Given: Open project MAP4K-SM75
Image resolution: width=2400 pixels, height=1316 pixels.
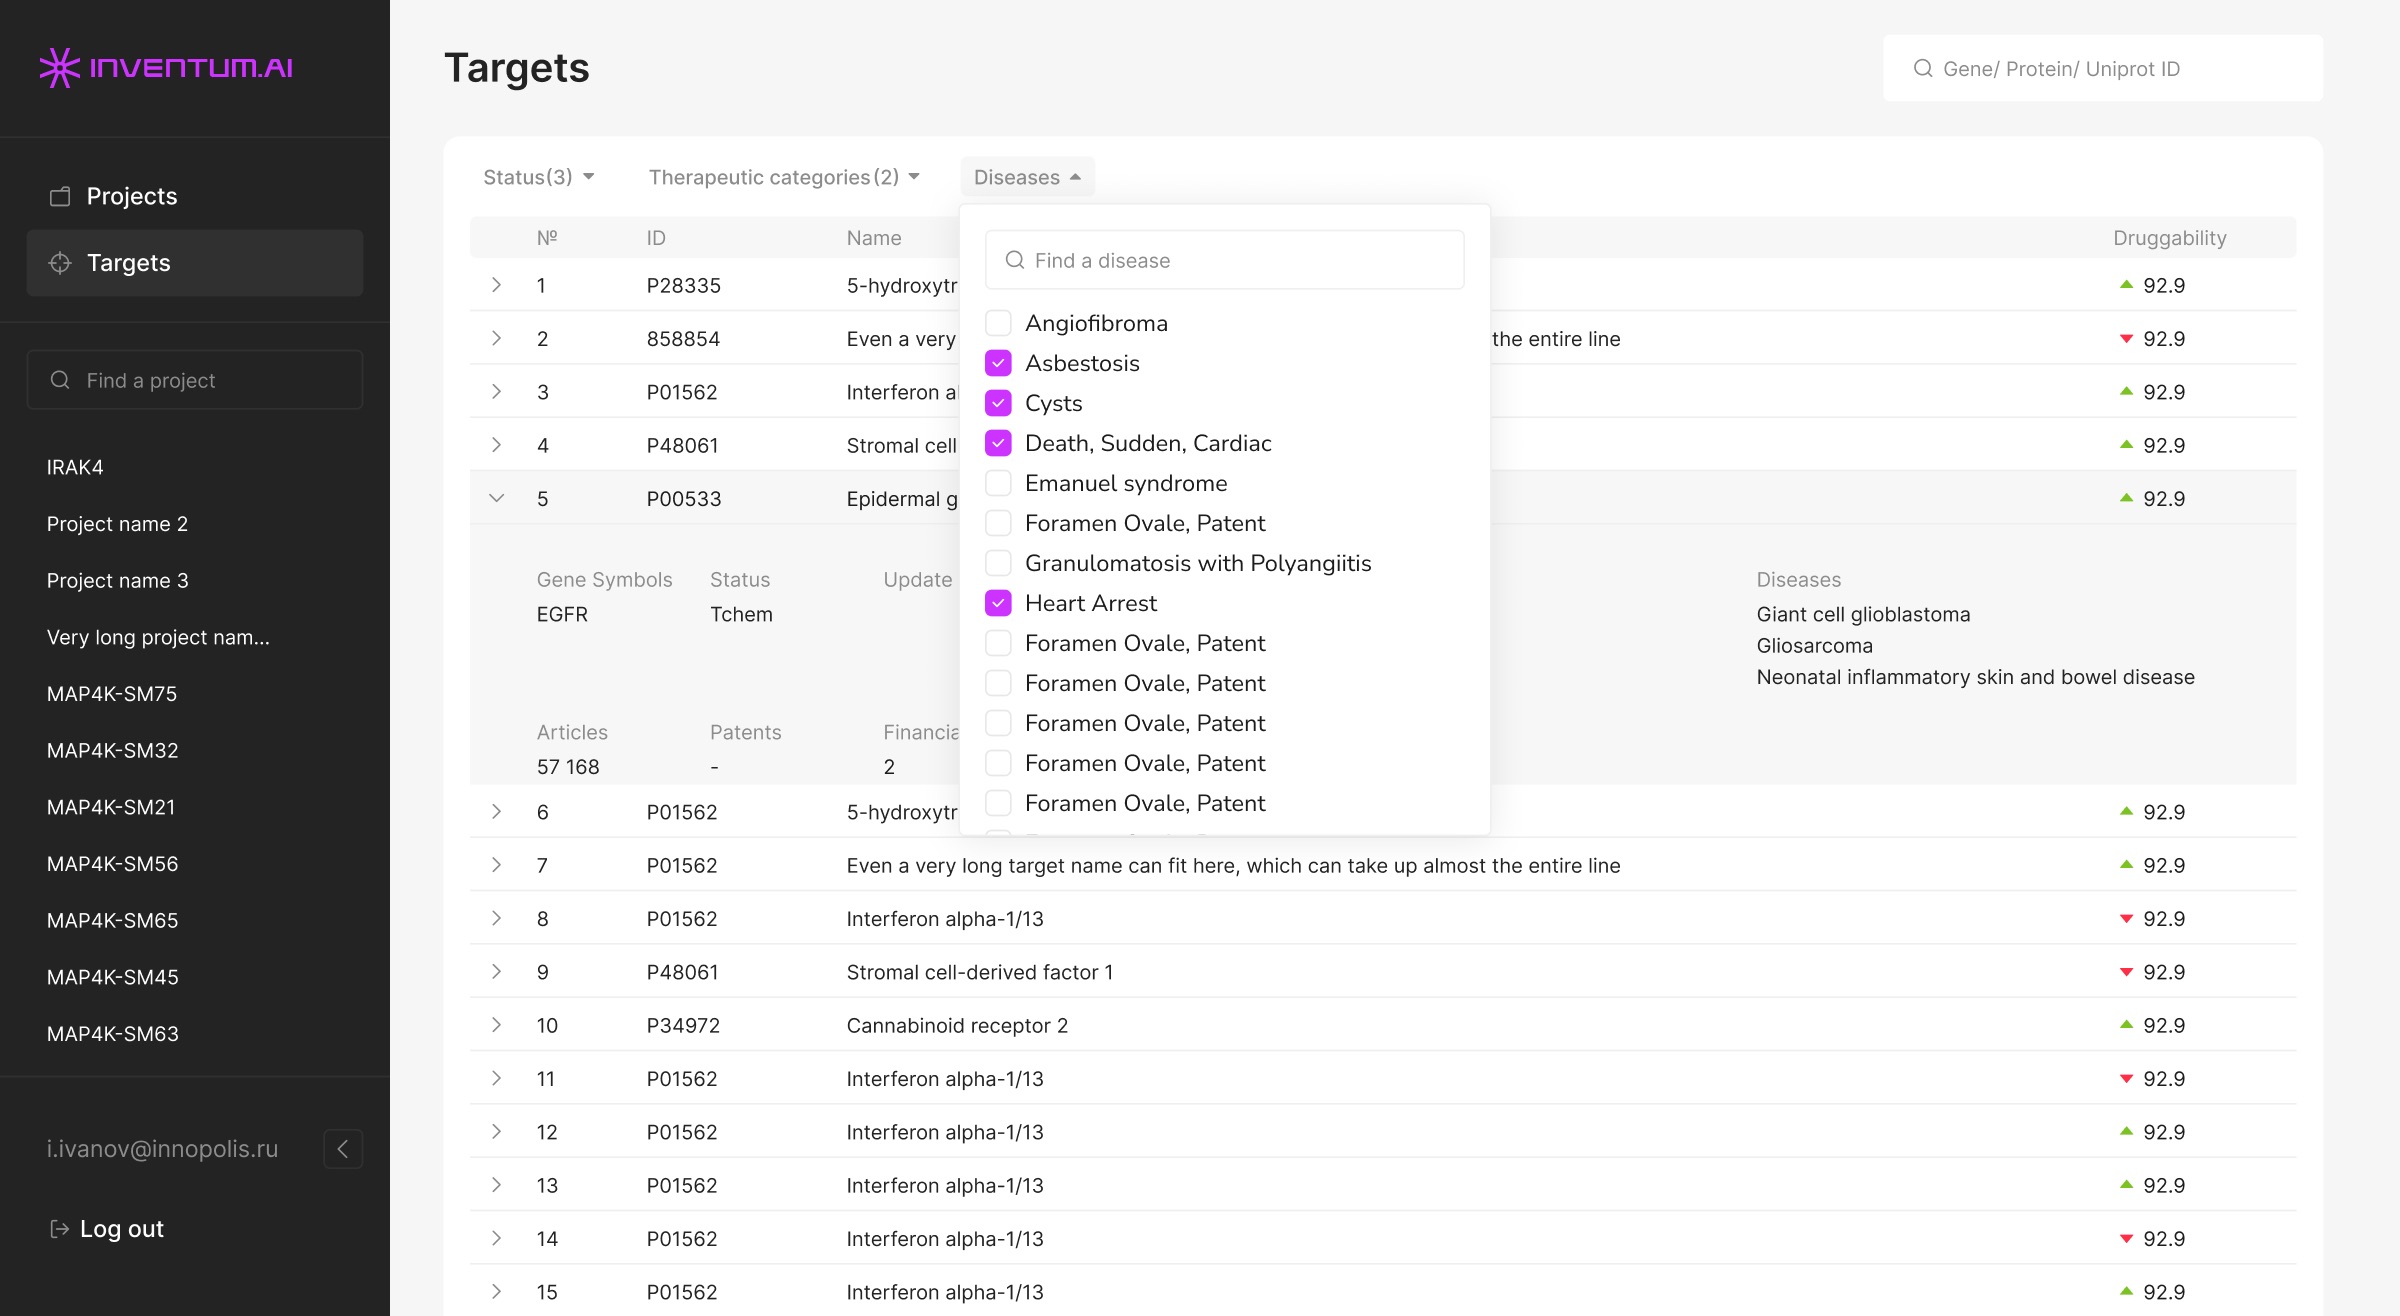Looking at the screenshot, I should (112, 694).
